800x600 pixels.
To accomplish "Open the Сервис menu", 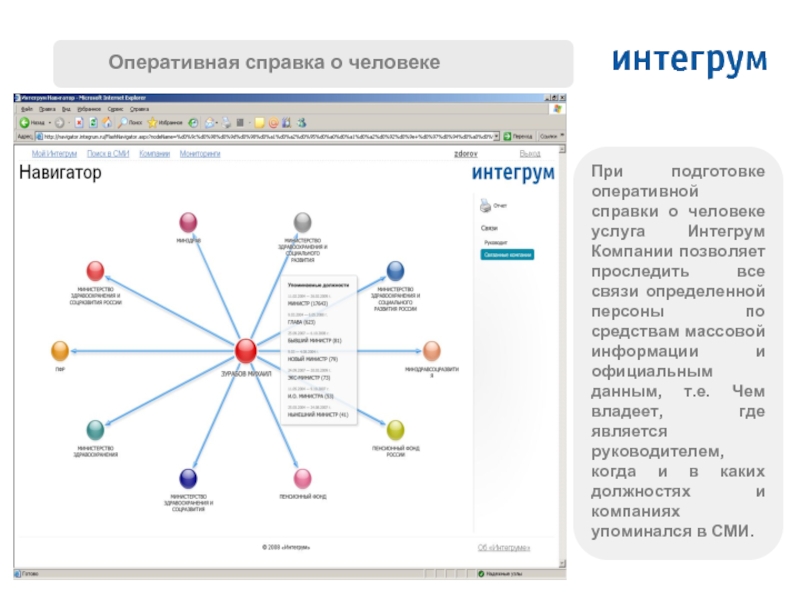I will 115,109.
